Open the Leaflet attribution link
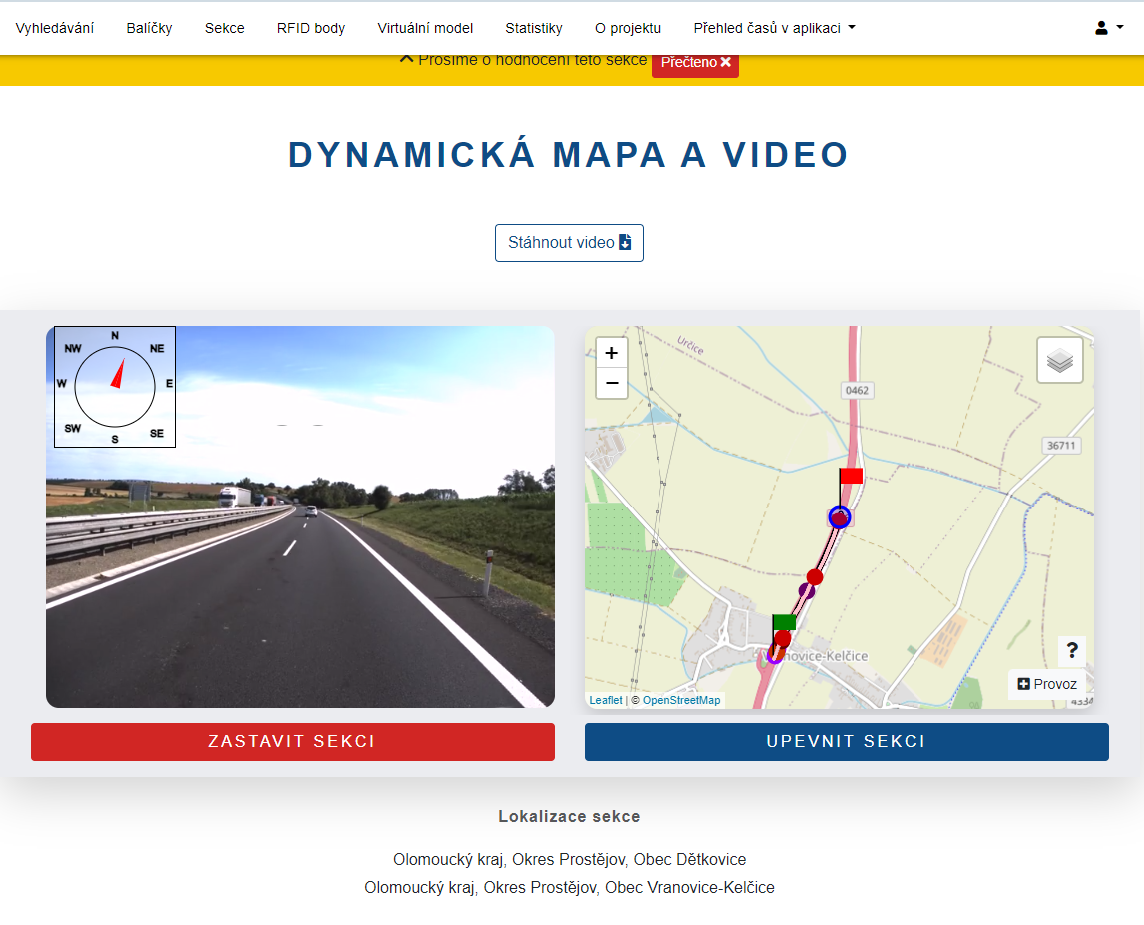 (x=606, y=700)
